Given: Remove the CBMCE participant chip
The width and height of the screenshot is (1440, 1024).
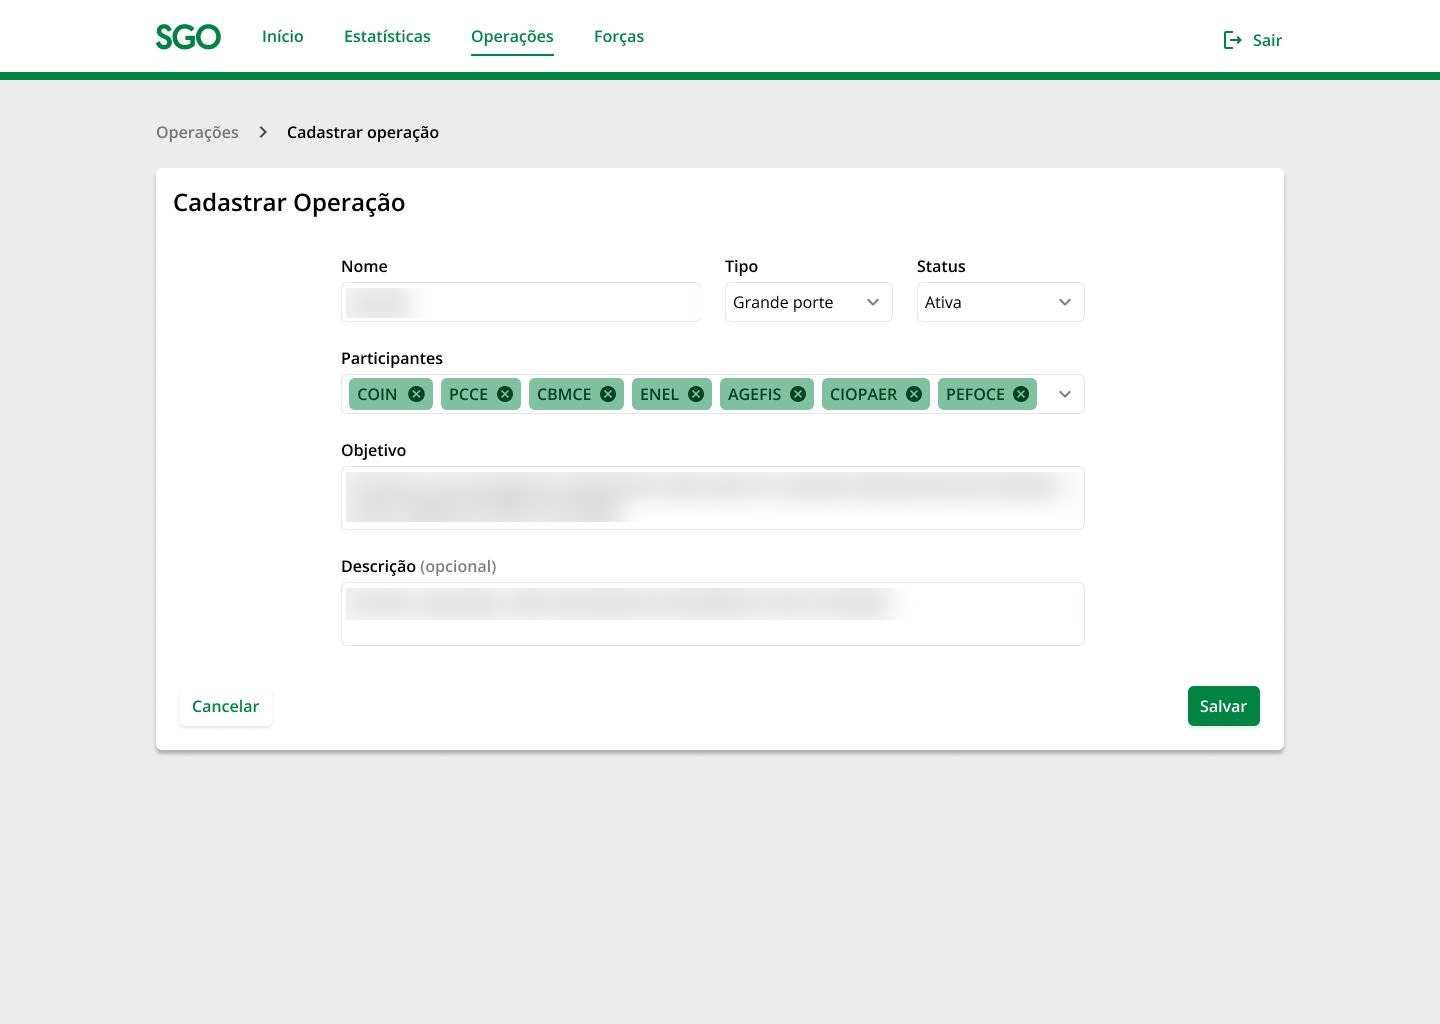Looking at the screenshot, I should (608, 394).
